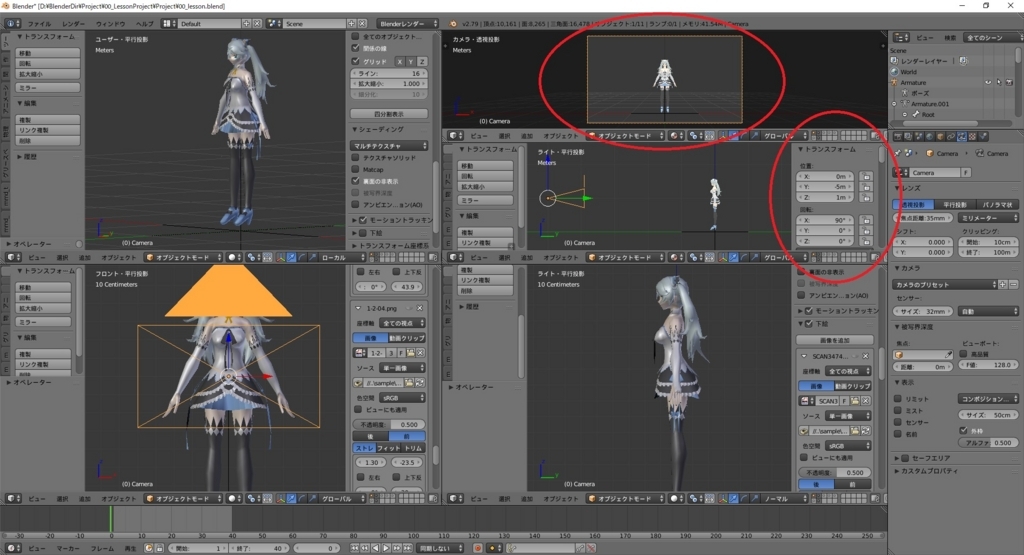Add a camera preset with plus icon
Viewport: 1024px width, 555px height.
1003,285
